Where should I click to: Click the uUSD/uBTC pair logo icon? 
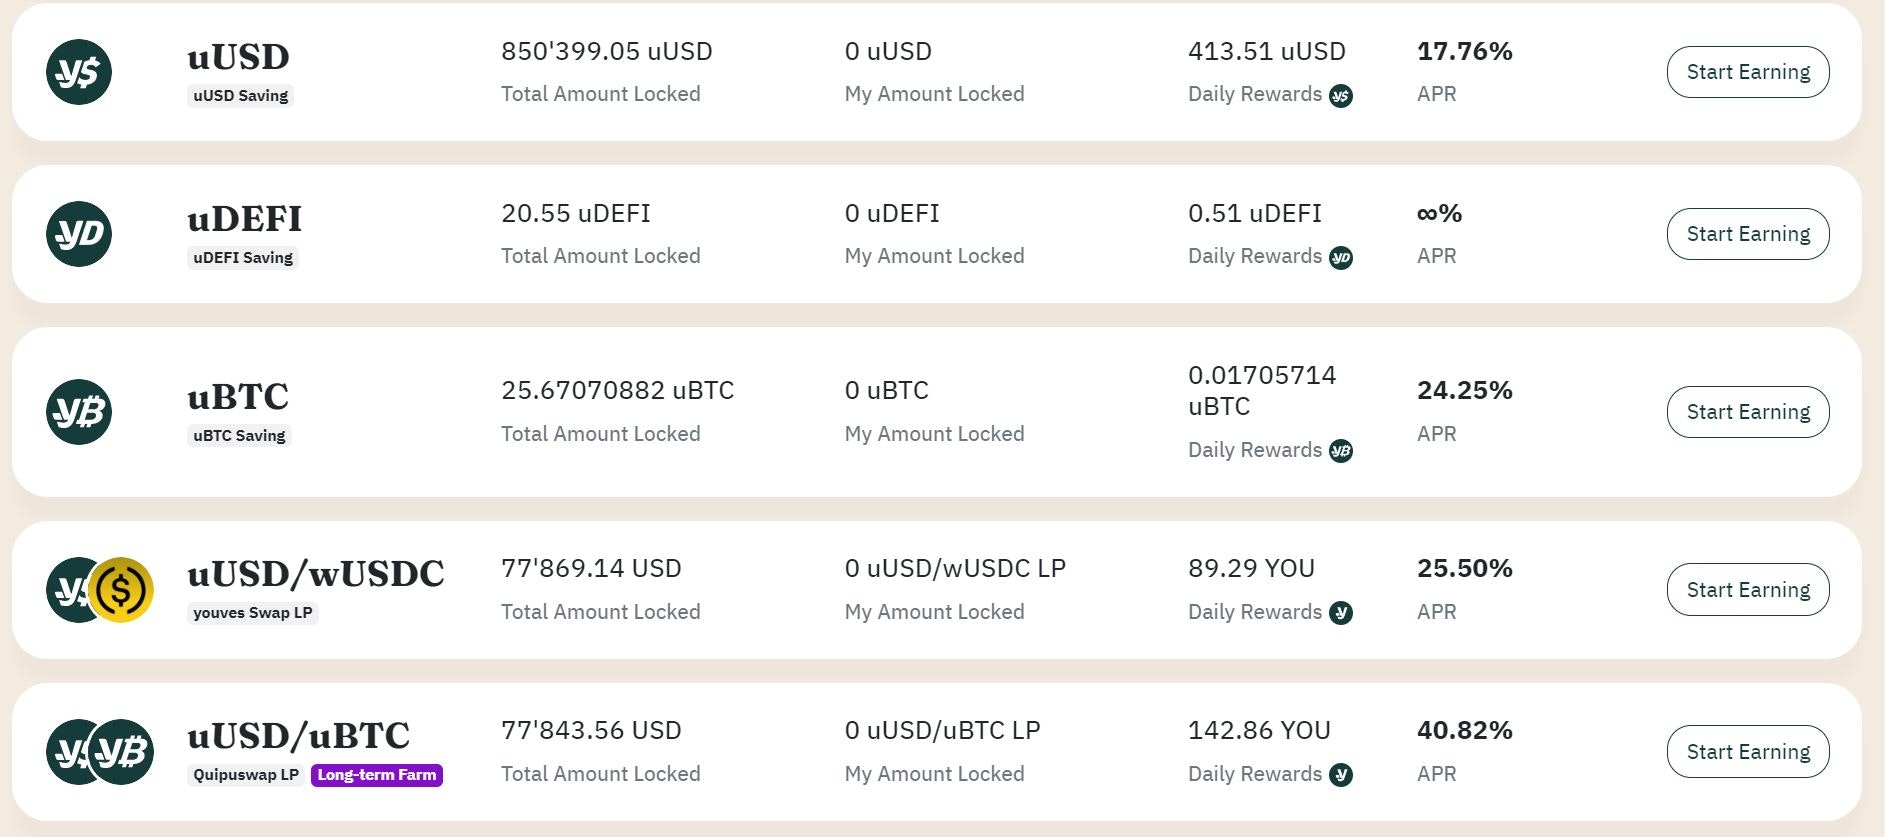point(100,752)
